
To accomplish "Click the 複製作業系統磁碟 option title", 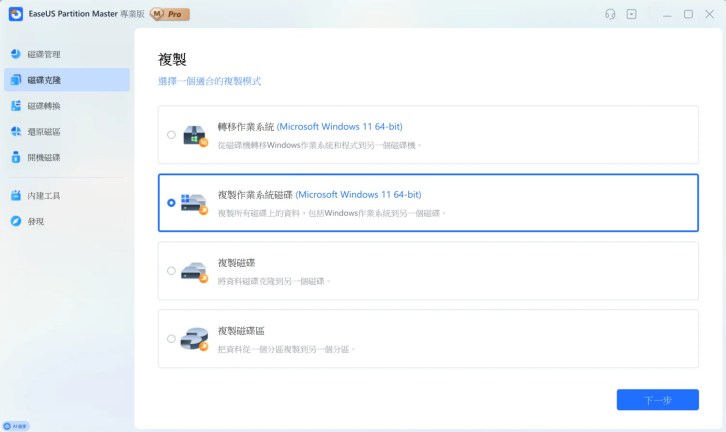I will tap(319, 194).
